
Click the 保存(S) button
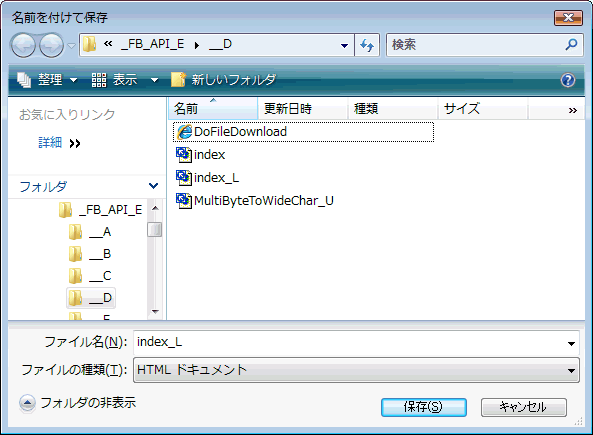424,407
